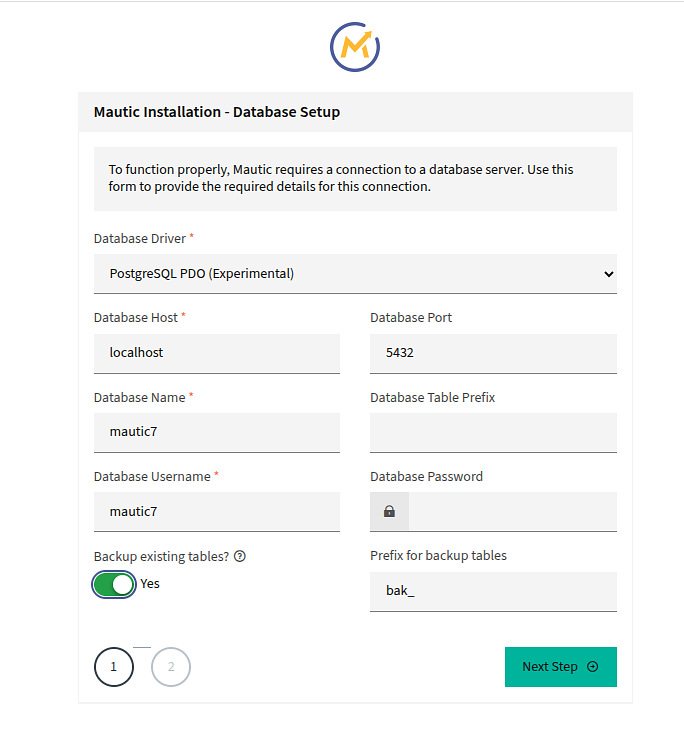This screenshot has height=741, width=684.
Task: Click the Mautic logo icon
Action: coord(355,46)
